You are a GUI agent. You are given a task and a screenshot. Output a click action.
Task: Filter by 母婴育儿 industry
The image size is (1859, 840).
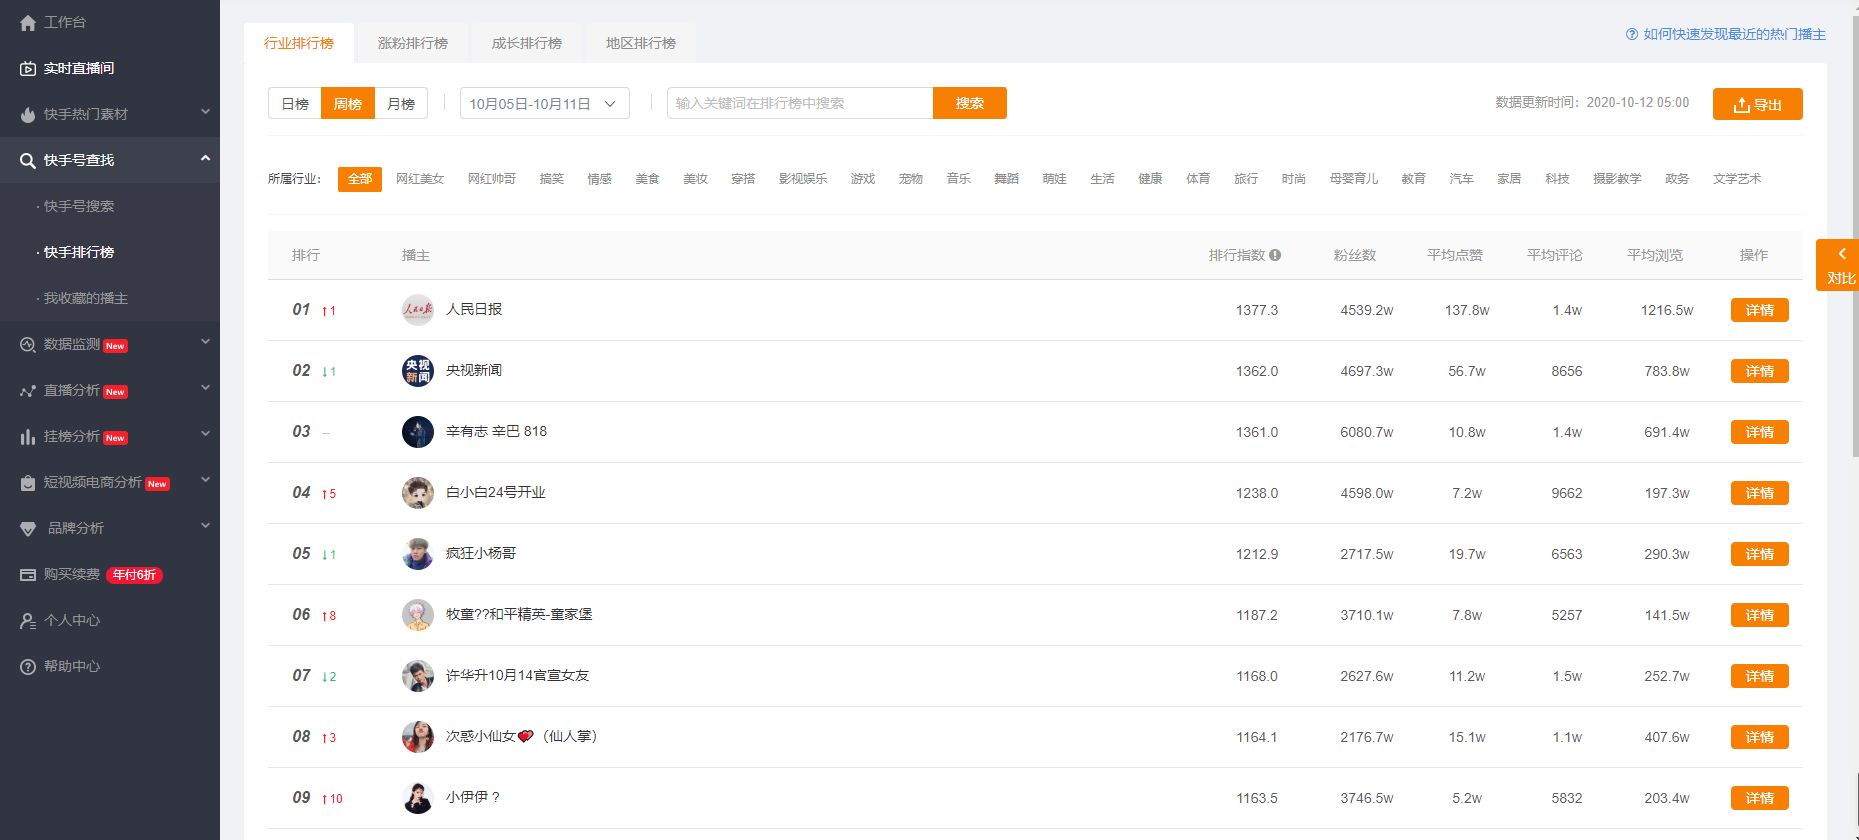pyautogui.click(x=1354, y=179)
